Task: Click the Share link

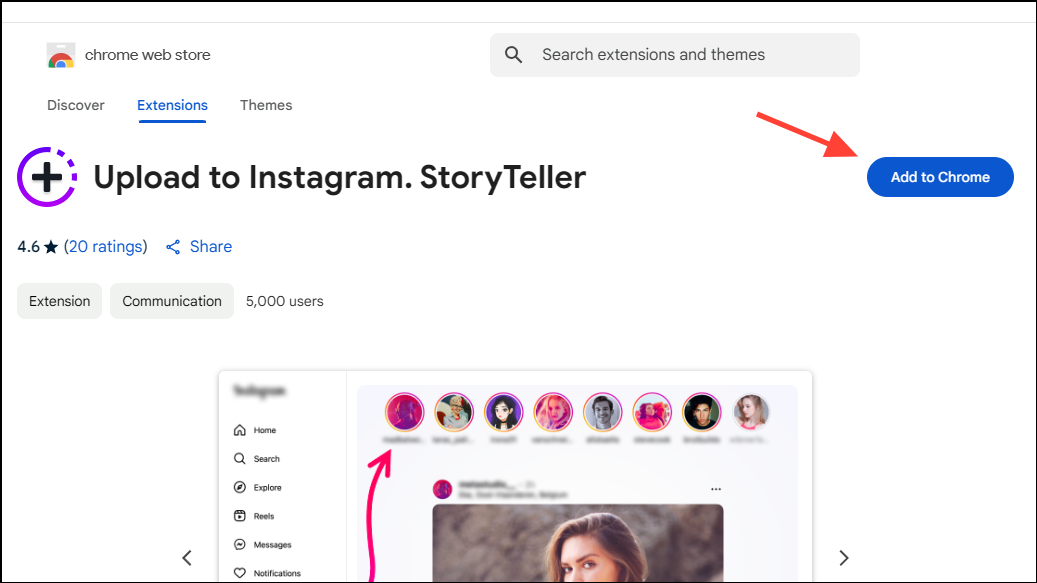Action: pos(211,247)
